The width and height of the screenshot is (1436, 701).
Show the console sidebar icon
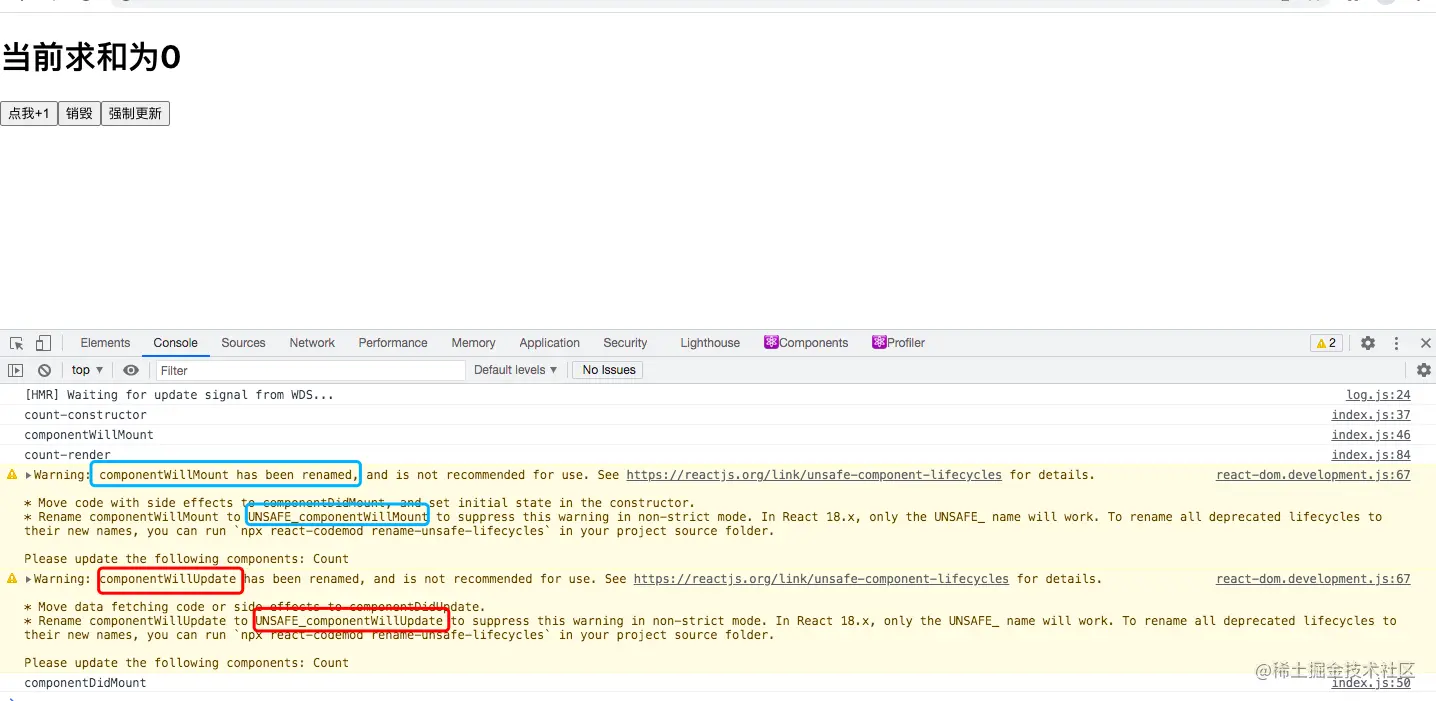click(15, 370)
